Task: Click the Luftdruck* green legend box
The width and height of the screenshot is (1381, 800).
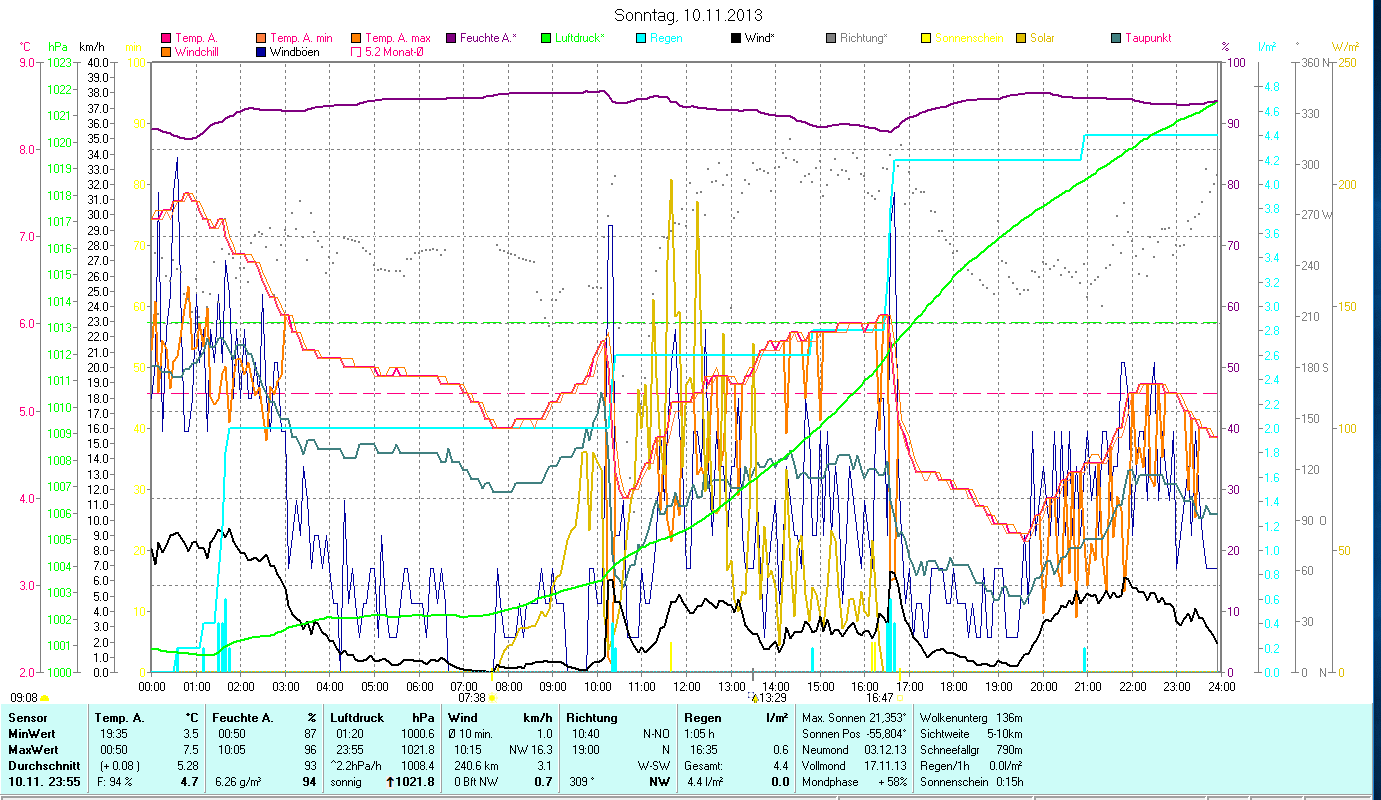Action: pyautogui.click(x=546, y=38)
